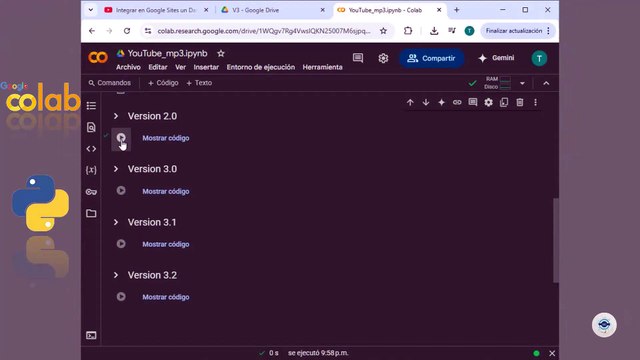Run the Version 3.0 code cell
Image resolution: width=640 pixels, height=360 pixels.
click(121, 191)
